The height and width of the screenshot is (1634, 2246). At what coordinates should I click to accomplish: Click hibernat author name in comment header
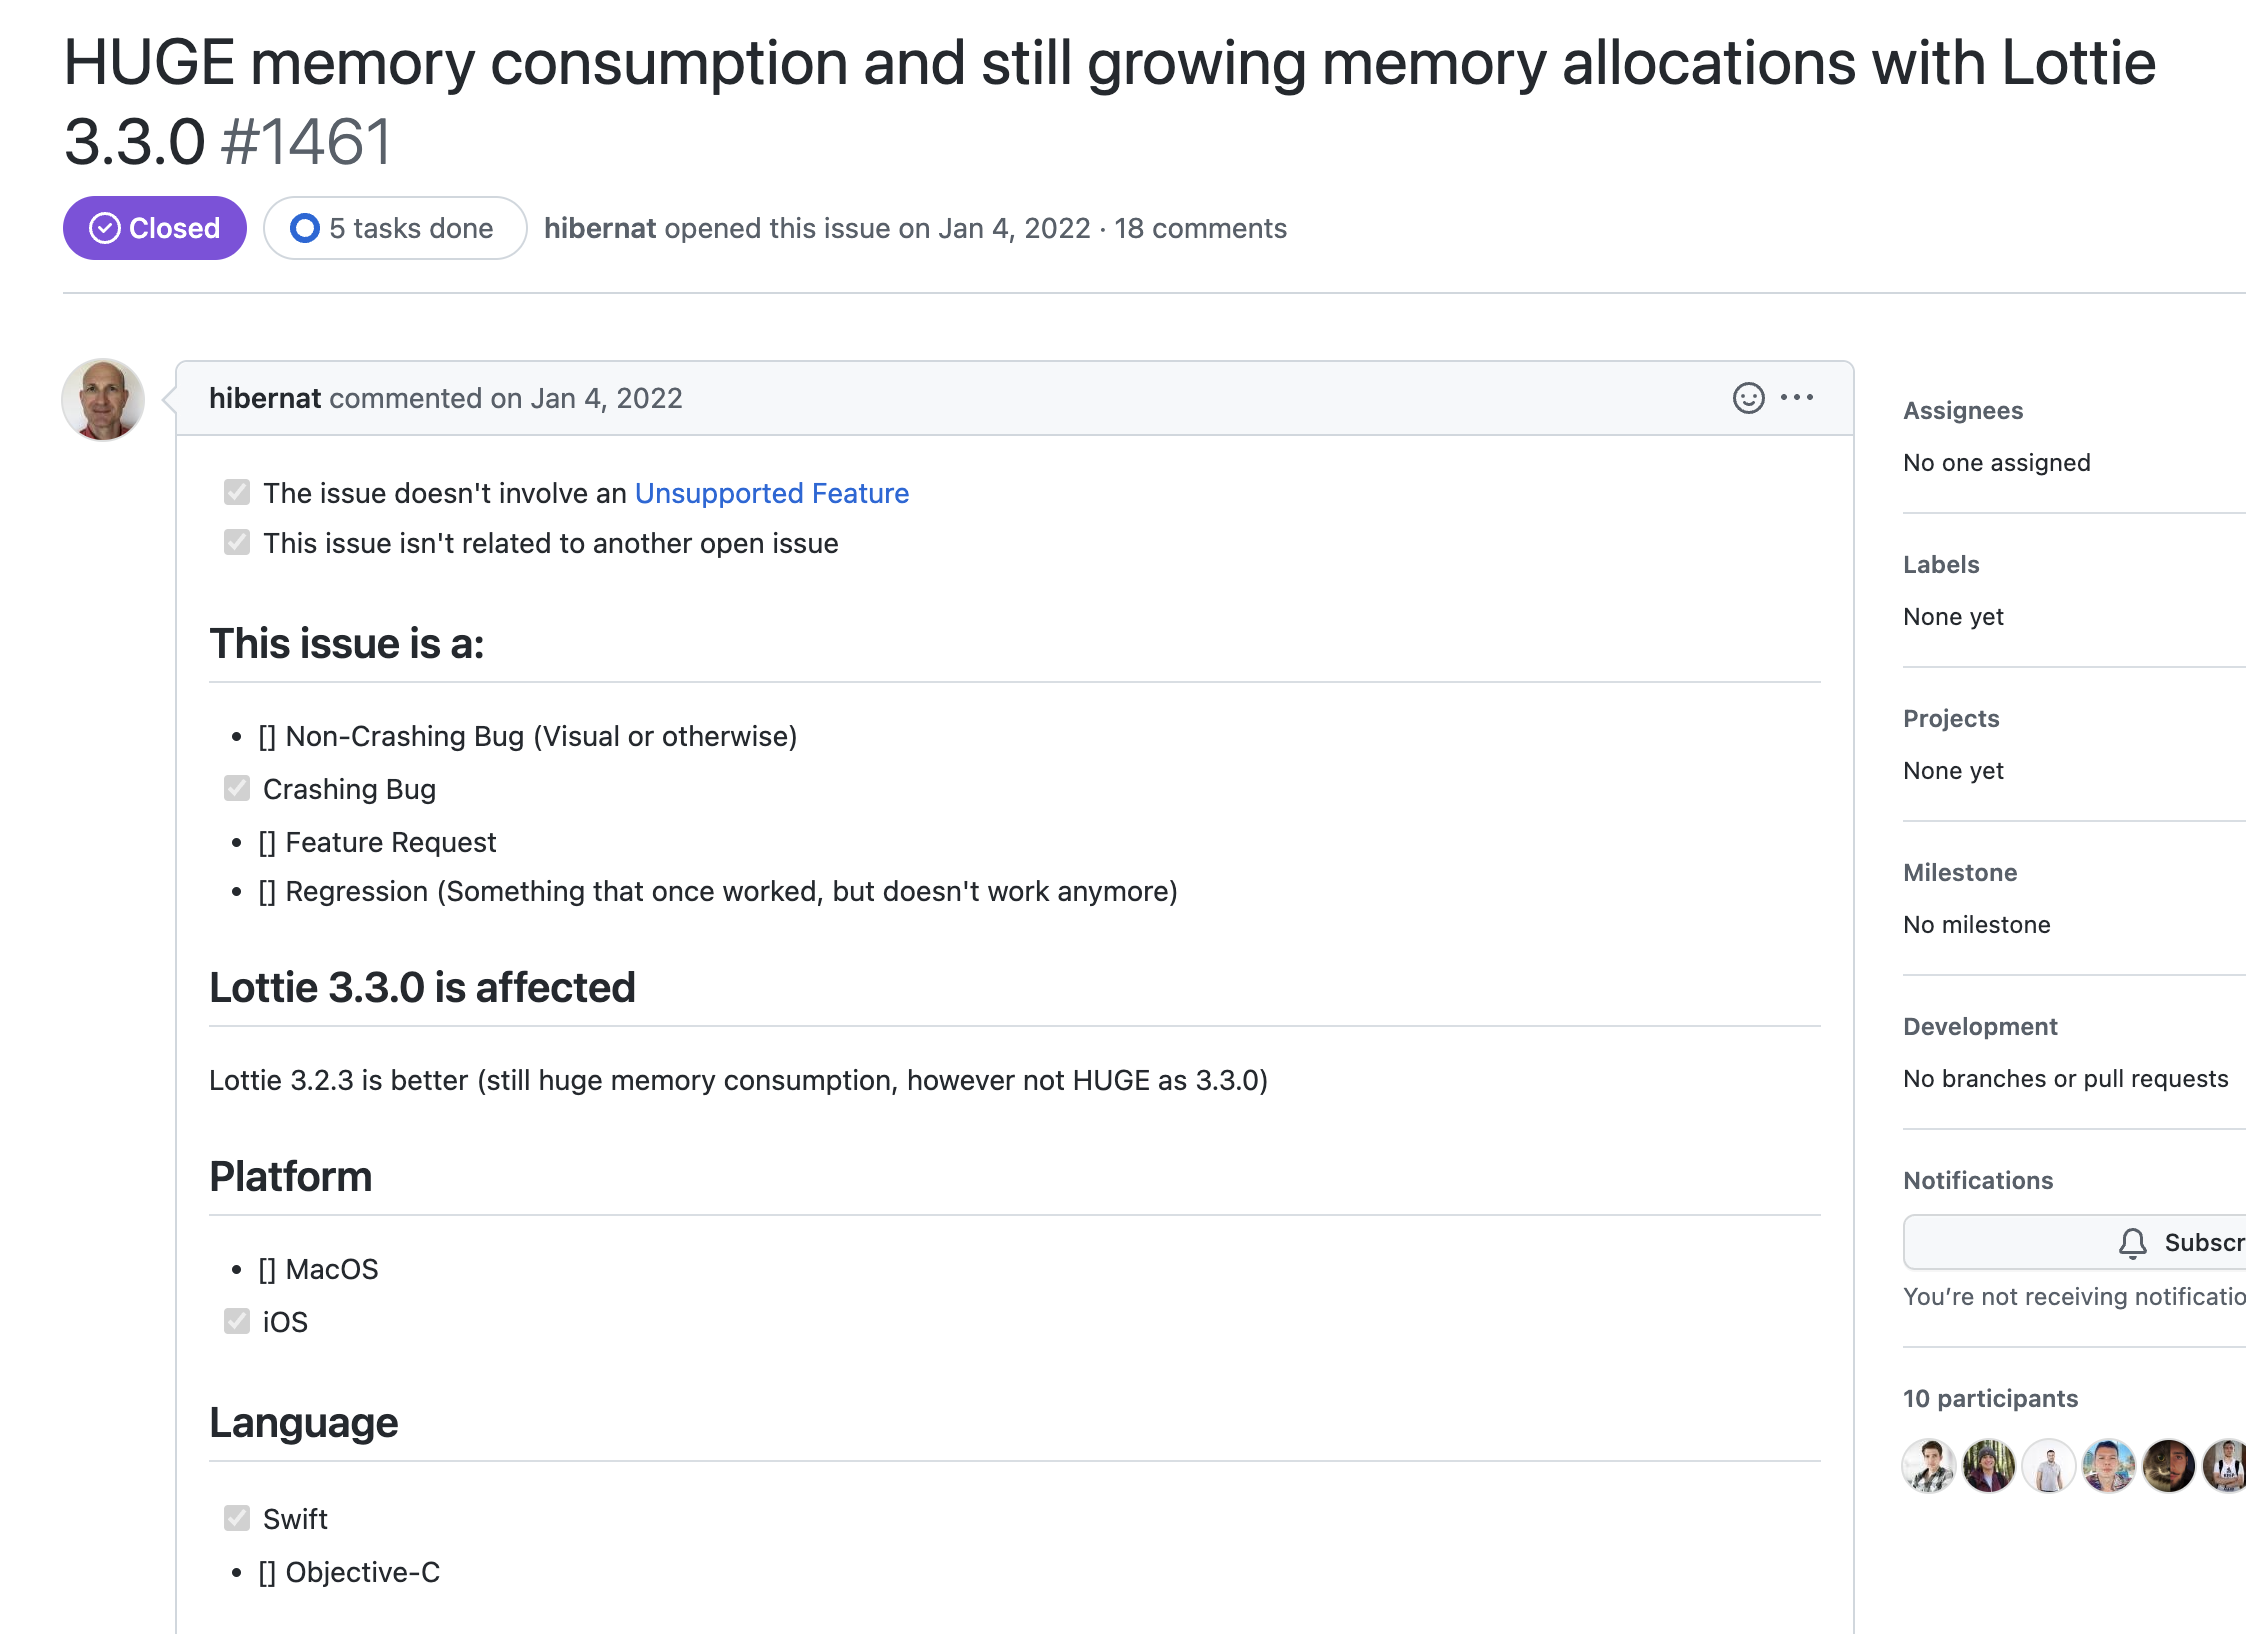(264, 398)
